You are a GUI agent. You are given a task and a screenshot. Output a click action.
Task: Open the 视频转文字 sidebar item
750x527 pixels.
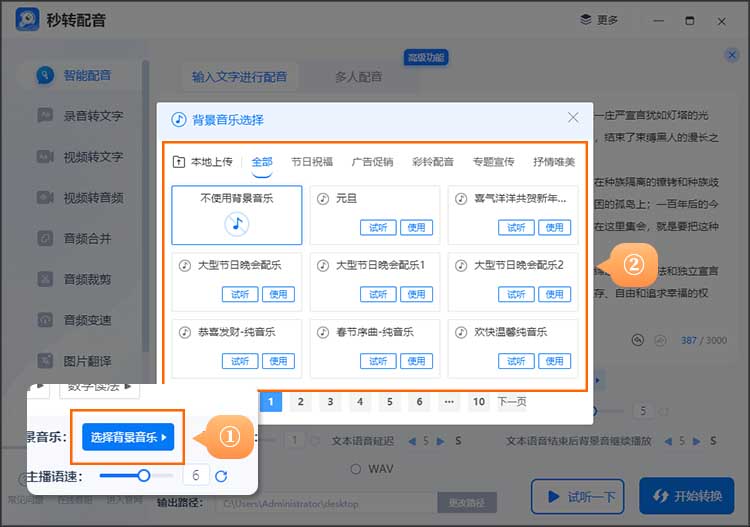(x=80, y=157)
